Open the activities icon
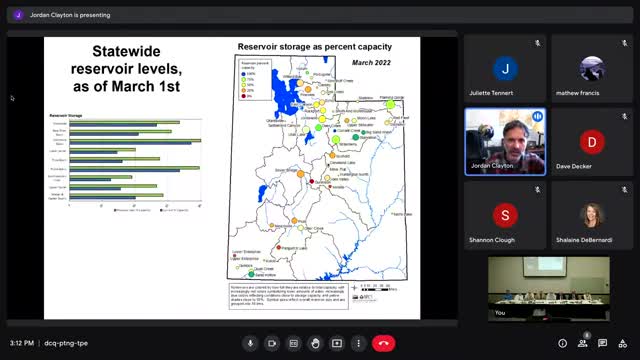640x360 pixels. (622, 343)
